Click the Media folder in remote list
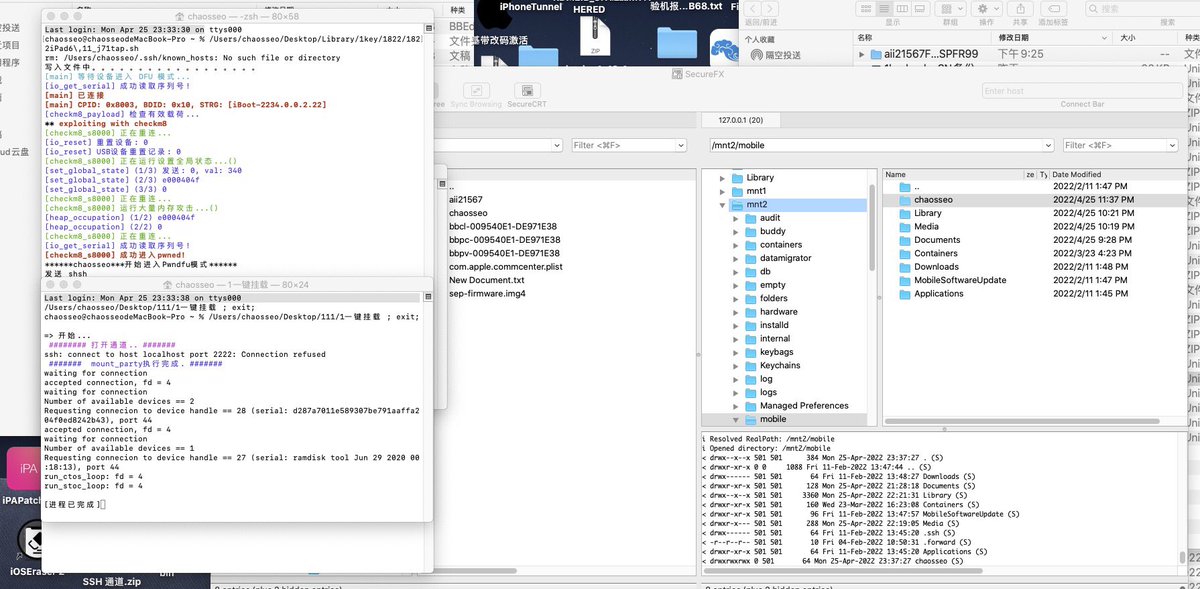 (926, 227)
